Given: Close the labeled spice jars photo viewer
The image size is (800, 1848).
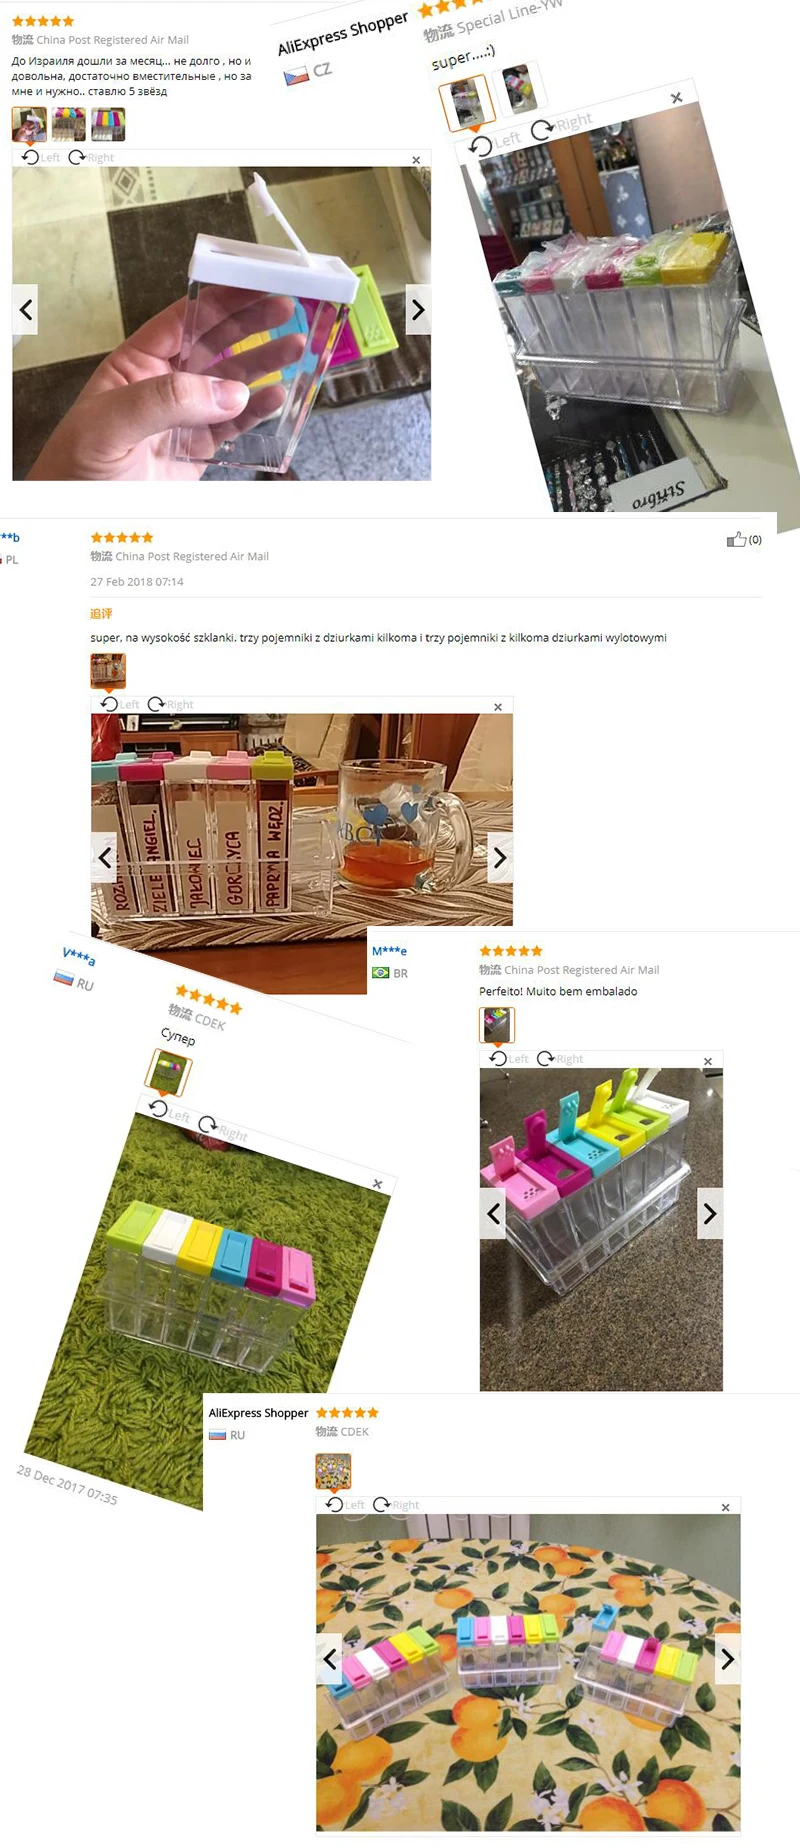Looking at the screenshot, I should [x=498, y=707].
